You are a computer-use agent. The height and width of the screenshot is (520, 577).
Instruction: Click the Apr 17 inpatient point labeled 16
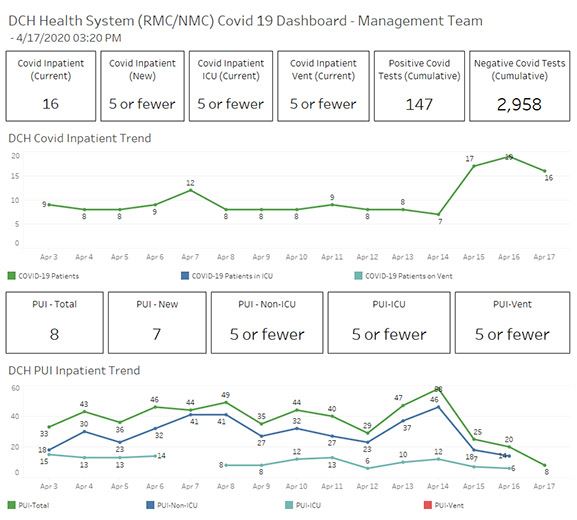545,171
